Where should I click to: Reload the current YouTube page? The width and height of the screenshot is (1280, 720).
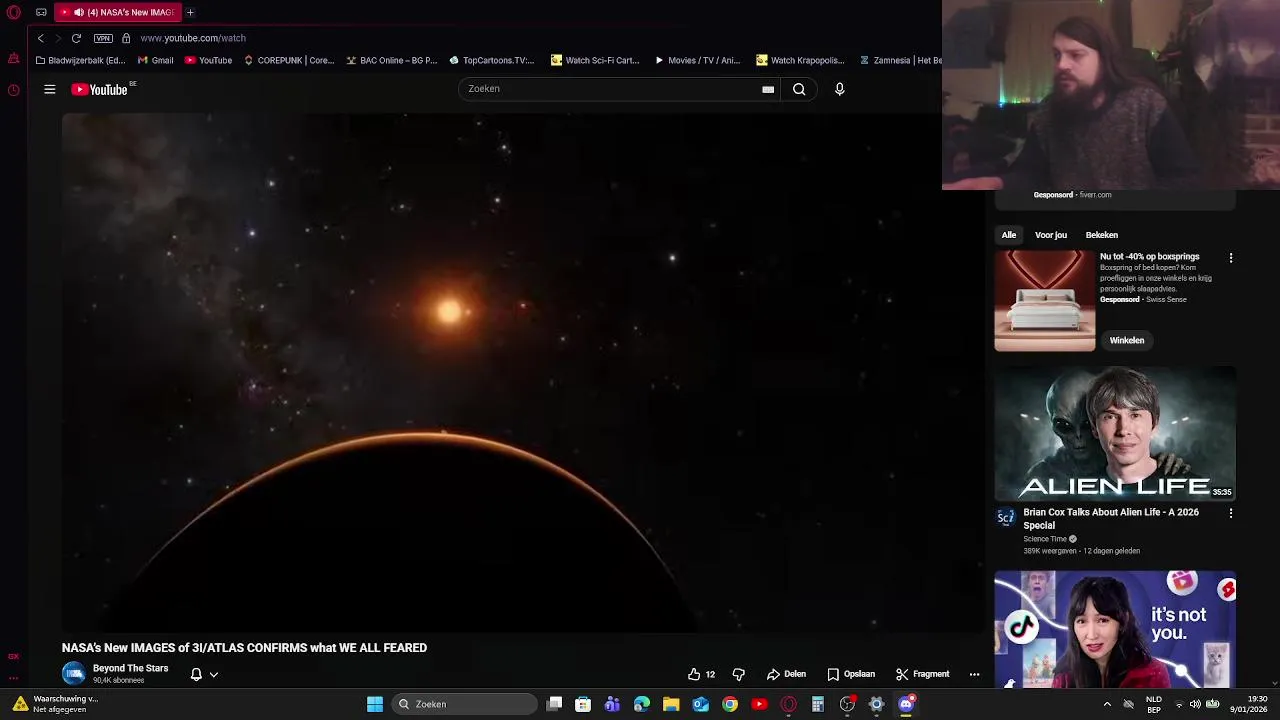pyautogui.click(x=76, y=38)
